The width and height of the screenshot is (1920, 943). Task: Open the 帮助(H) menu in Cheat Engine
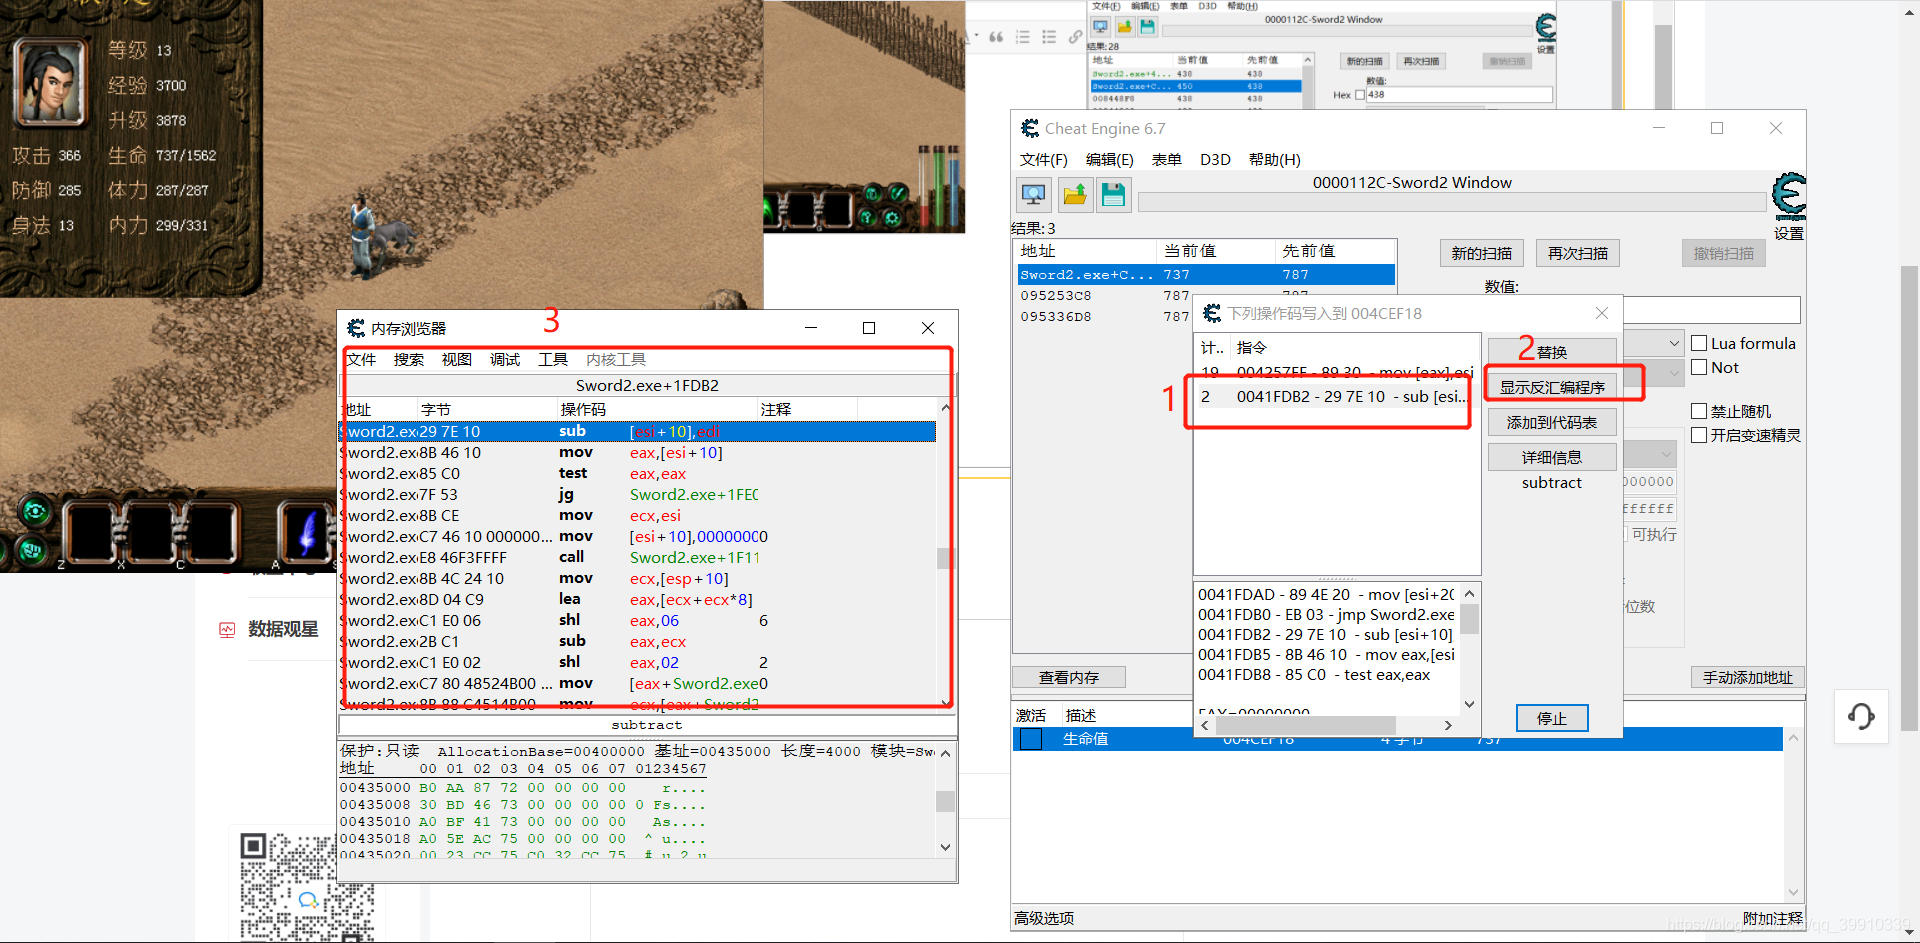tap(1274, 160)
